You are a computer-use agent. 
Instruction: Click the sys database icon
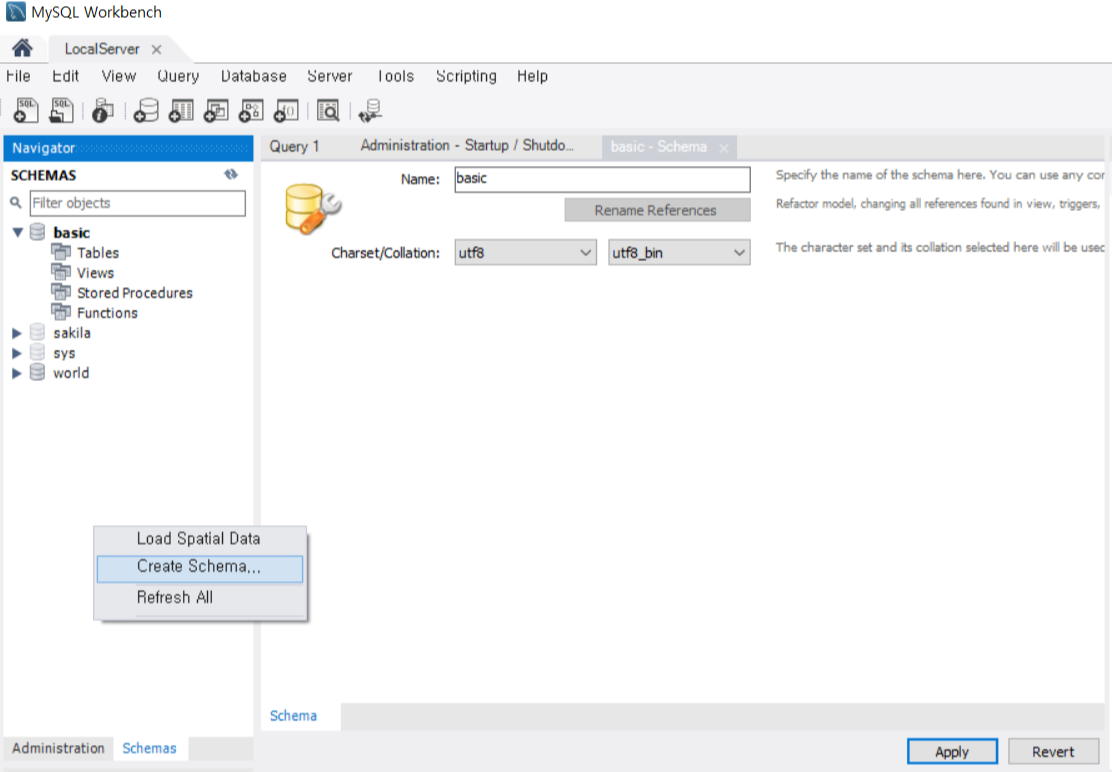tap(38, 352)
